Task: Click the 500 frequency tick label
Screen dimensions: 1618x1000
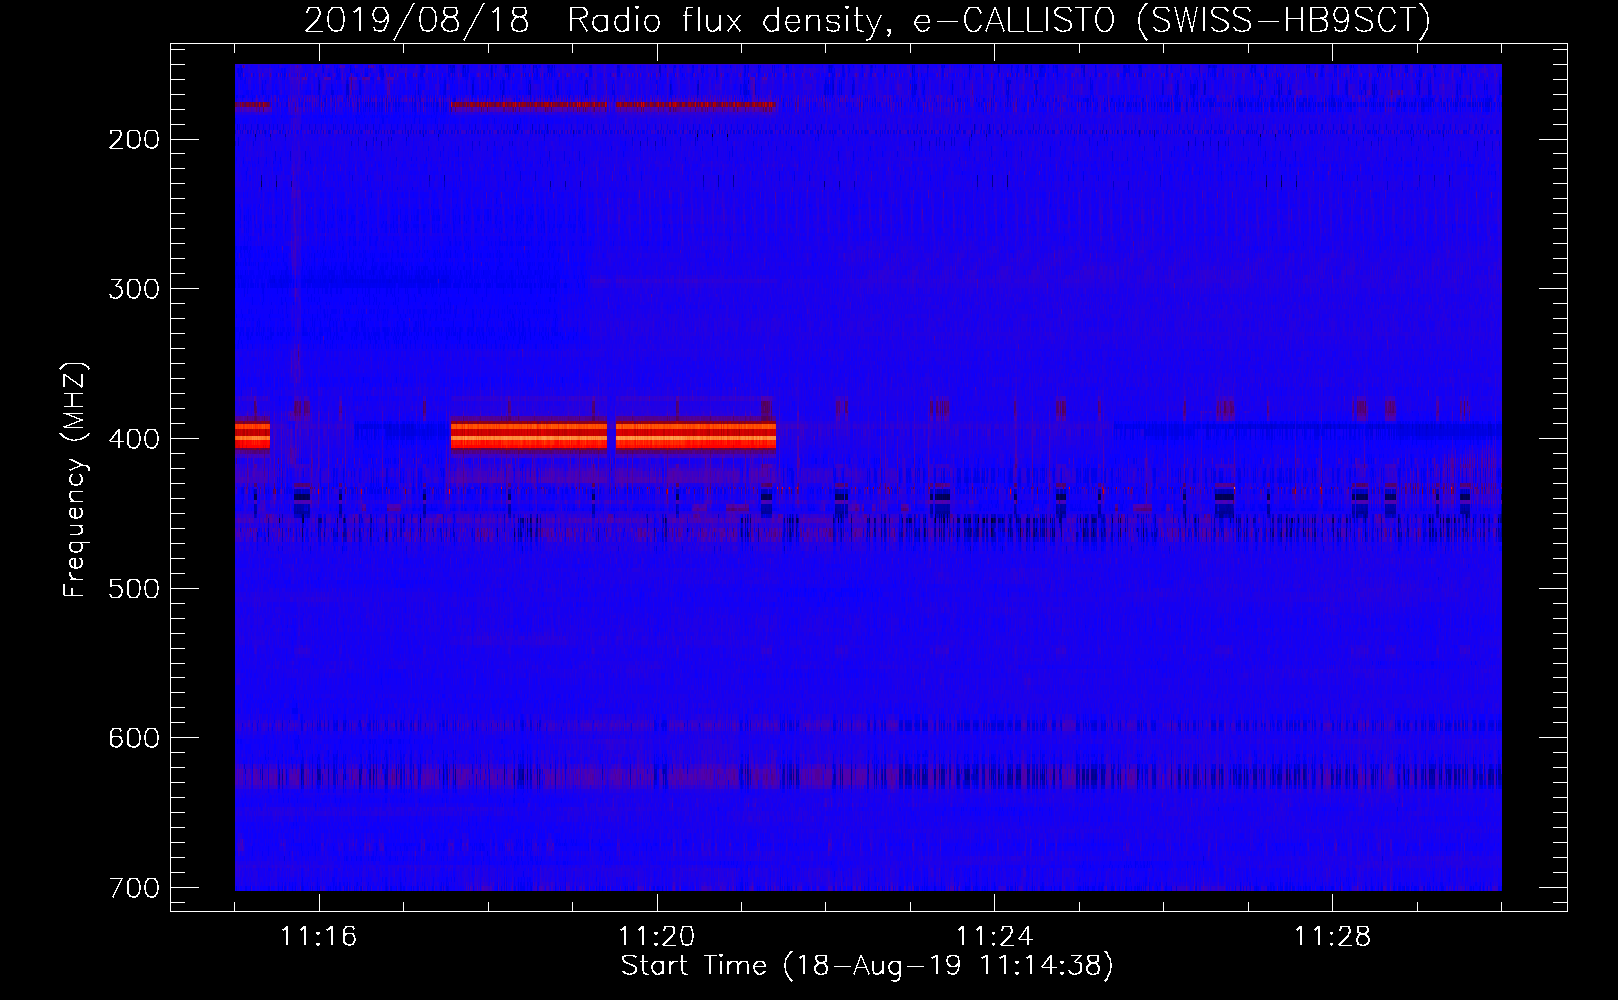Action: [x=133, y=588]
